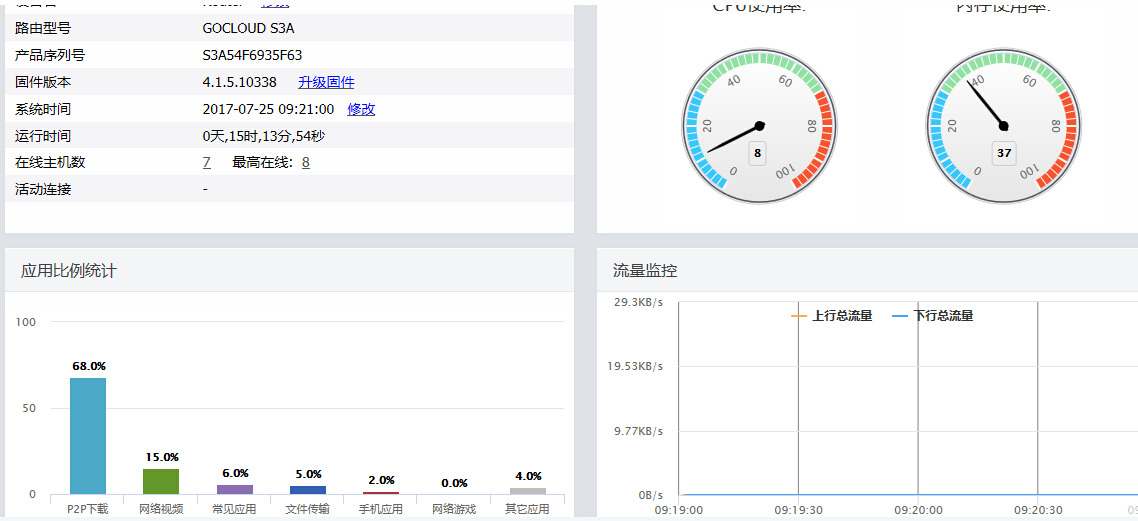The height and width of the screenshot is (521, 1138).
Task: Click the 流量监控 panel header
Action: point(645,270)
